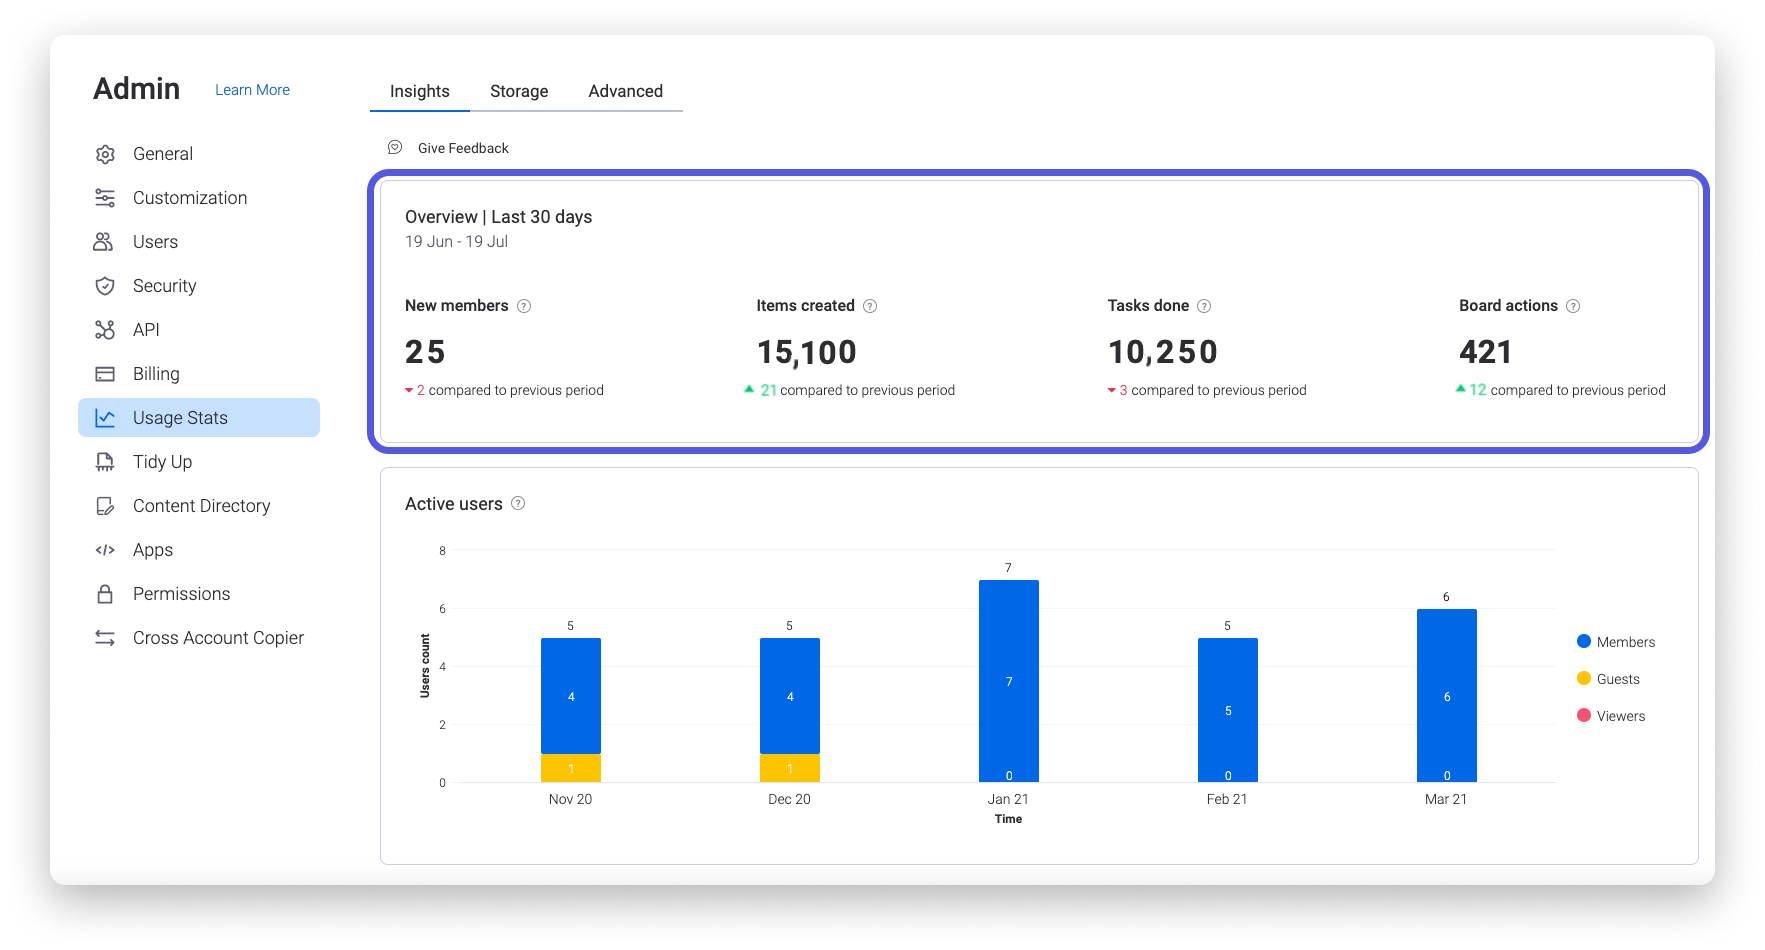Toggle Members series in chart legend

click(1616, 642)
